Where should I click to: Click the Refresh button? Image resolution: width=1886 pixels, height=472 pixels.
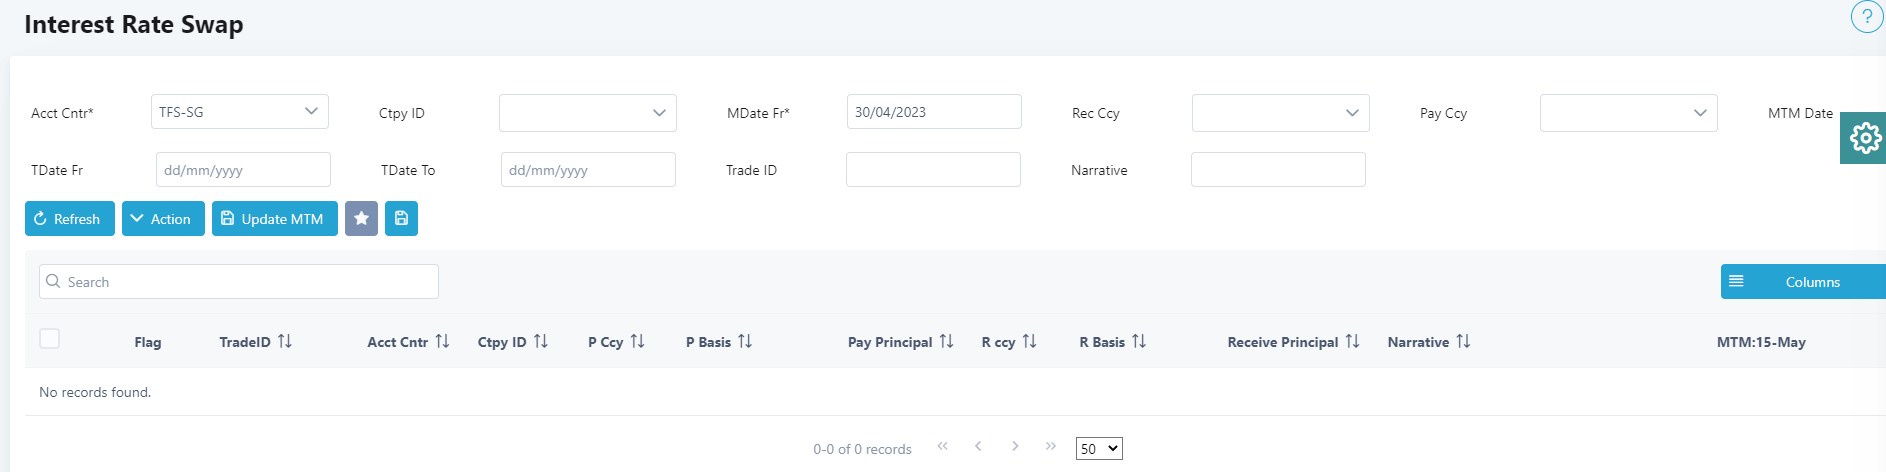tap(70, 219)
